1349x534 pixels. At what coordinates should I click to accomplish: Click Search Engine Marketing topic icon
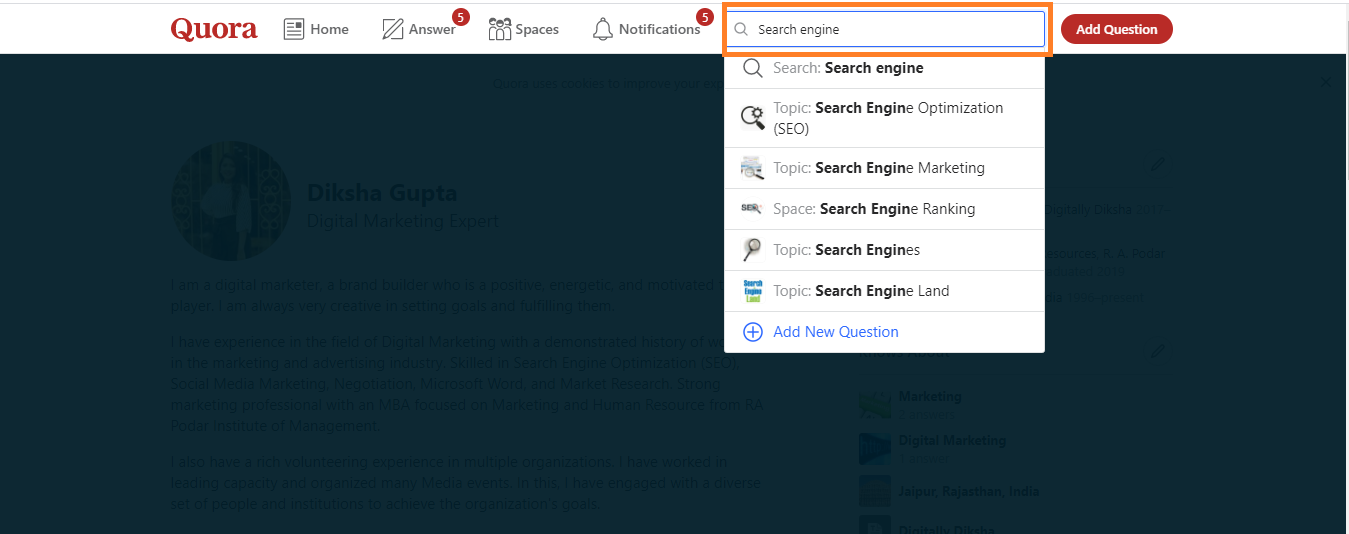[x=753, y=168]
